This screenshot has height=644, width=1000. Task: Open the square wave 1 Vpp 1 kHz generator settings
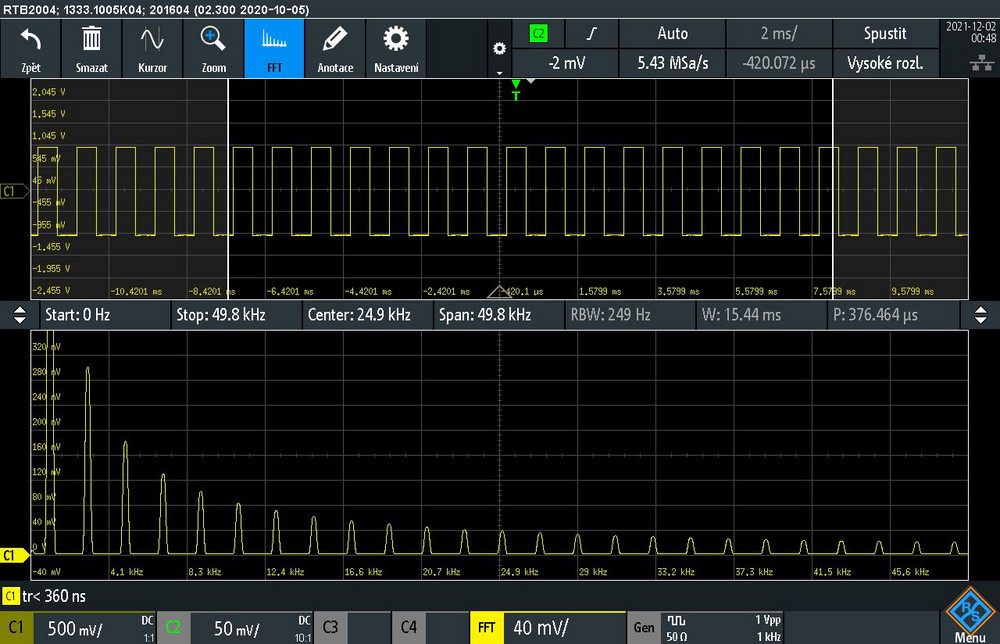point(722,627)
